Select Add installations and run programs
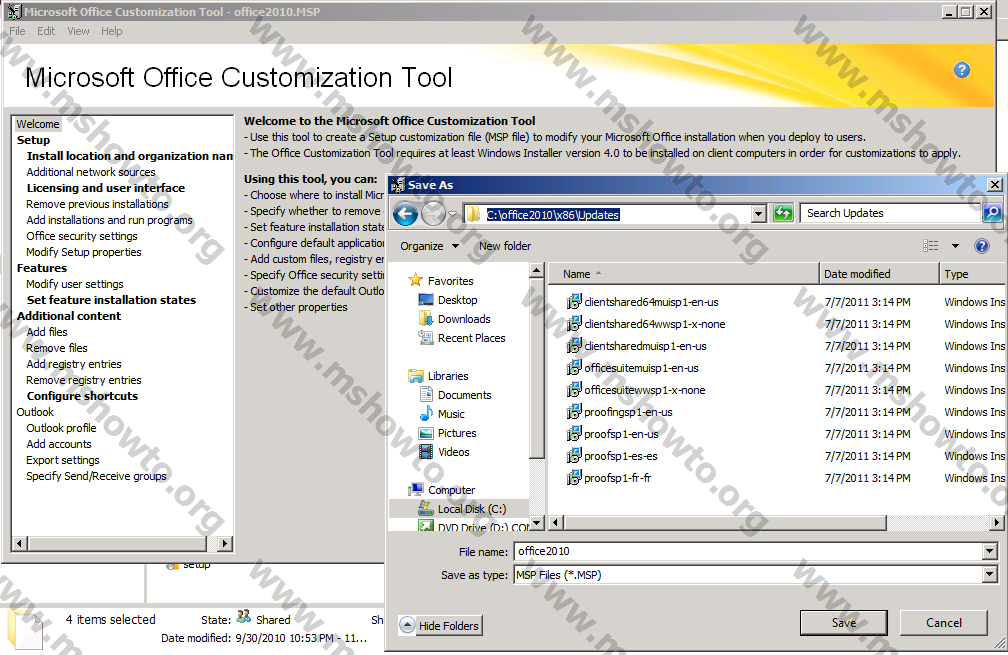 [x=109, y=220]
